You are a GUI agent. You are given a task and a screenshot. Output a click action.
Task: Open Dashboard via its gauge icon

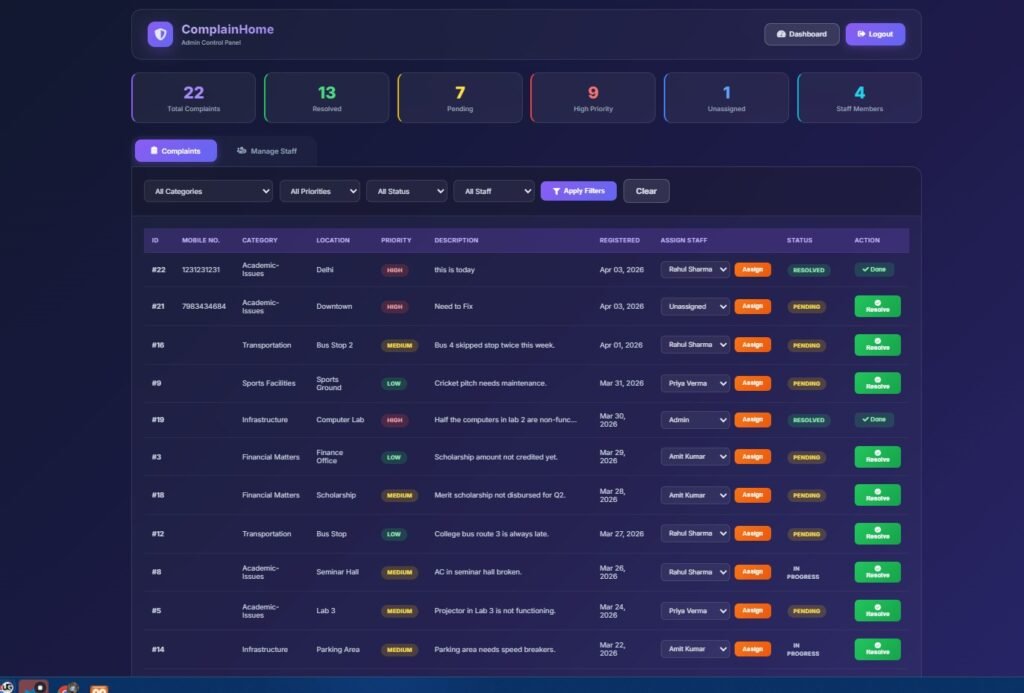pyautogui.click(x=781, y=34)
